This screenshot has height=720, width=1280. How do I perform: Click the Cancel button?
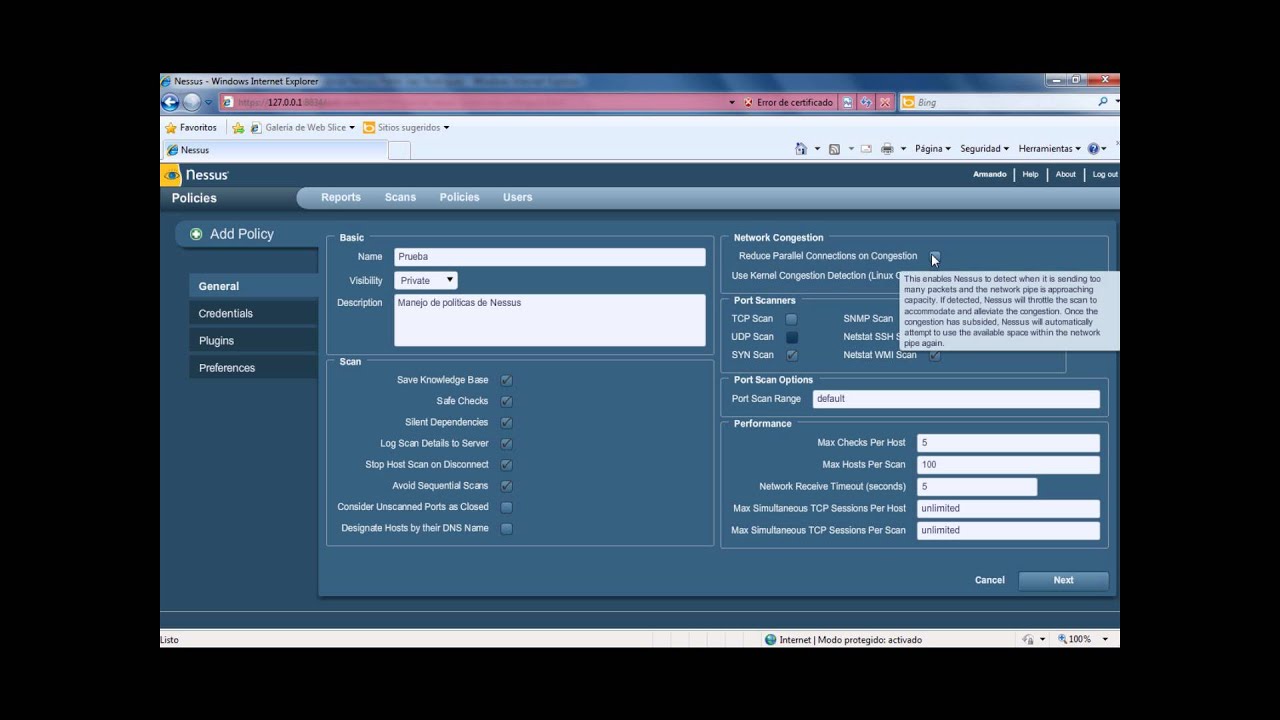click(989, 580)
